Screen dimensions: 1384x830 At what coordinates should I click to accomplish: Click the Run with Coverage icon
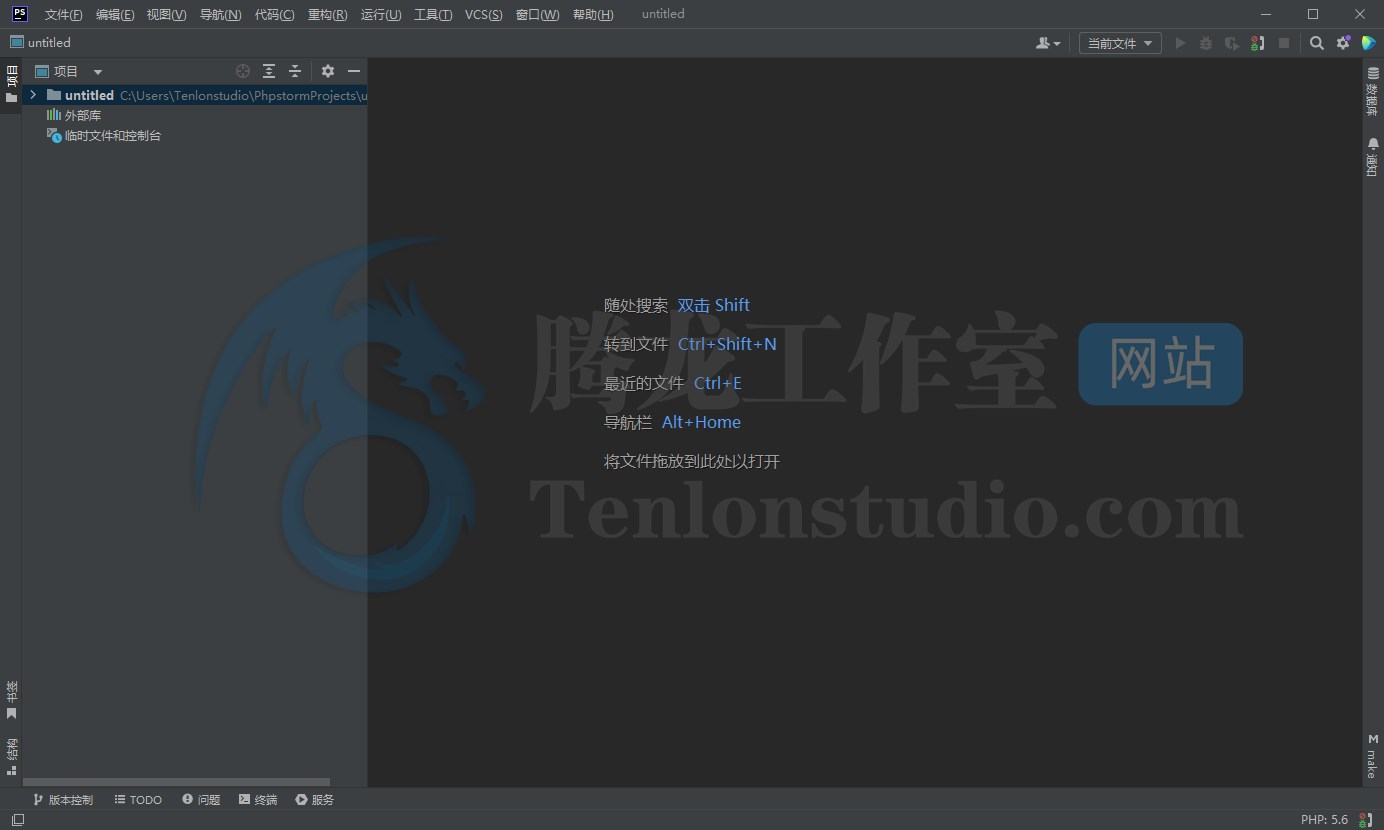click(x=1232, y=43)
